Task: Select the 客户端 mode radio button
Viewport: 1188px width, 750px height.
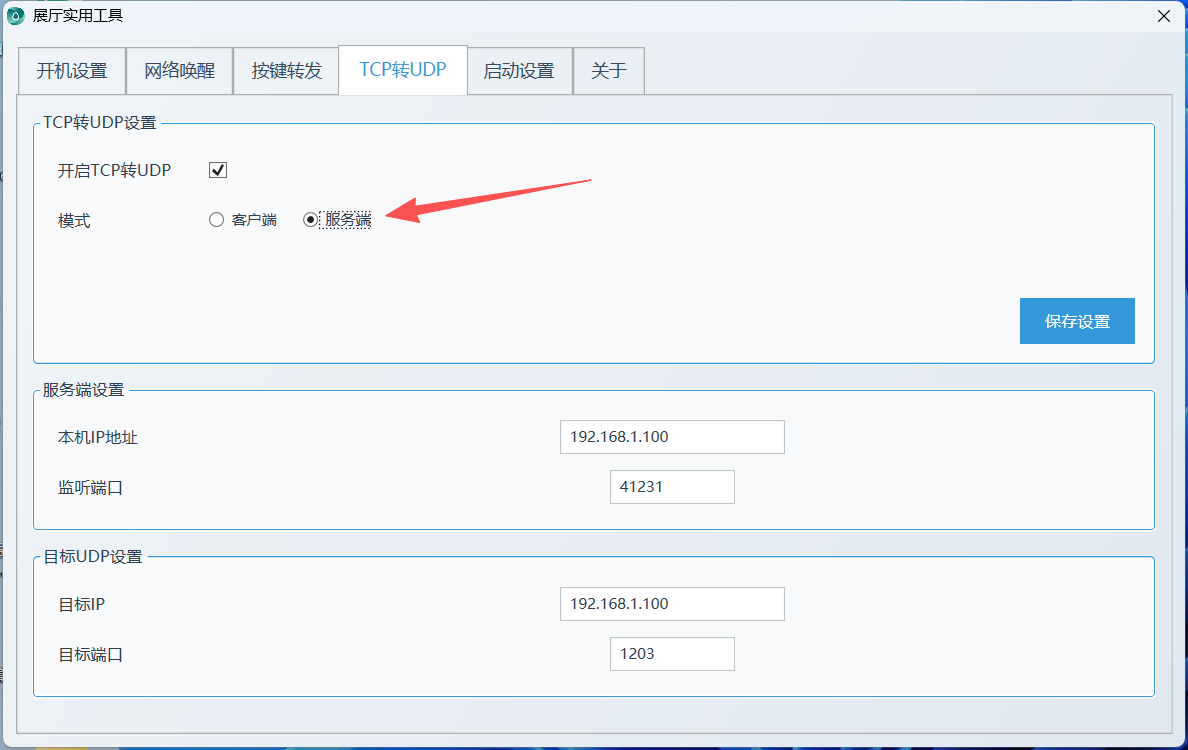Action: 217,220
